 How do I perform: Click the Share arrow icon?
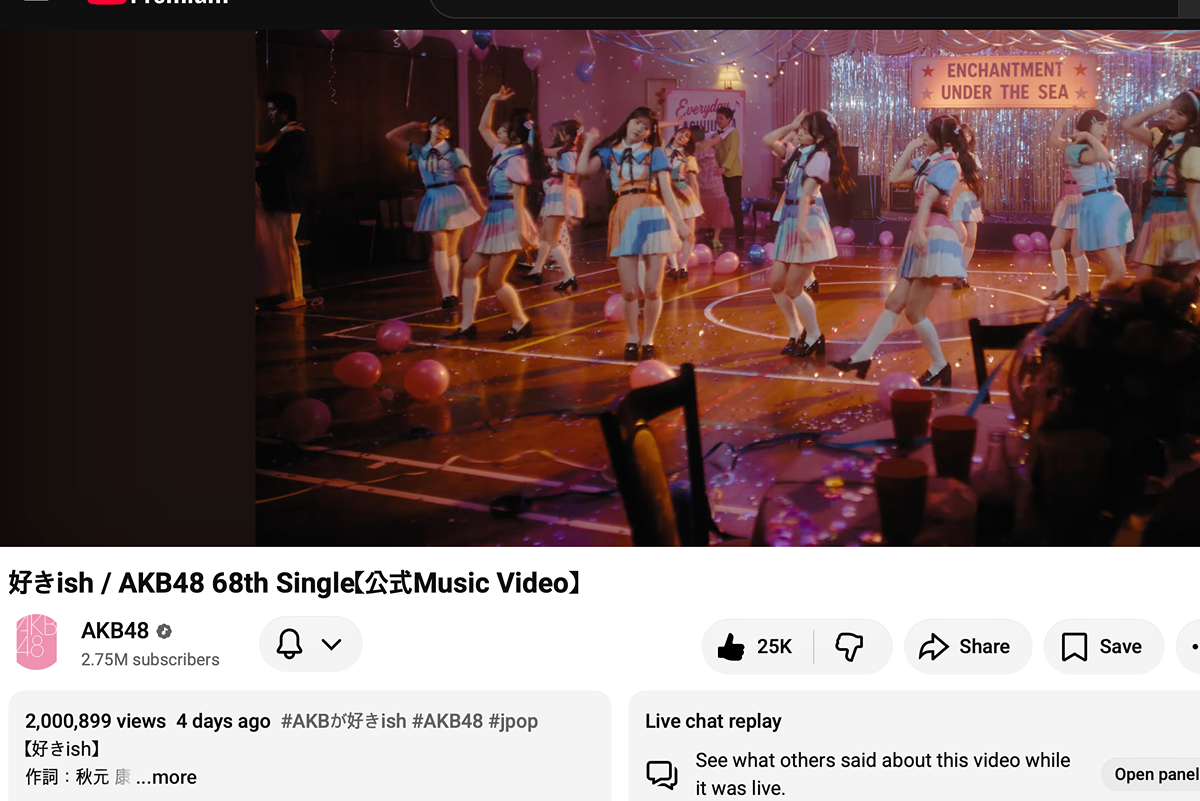(x=933, y=647)
